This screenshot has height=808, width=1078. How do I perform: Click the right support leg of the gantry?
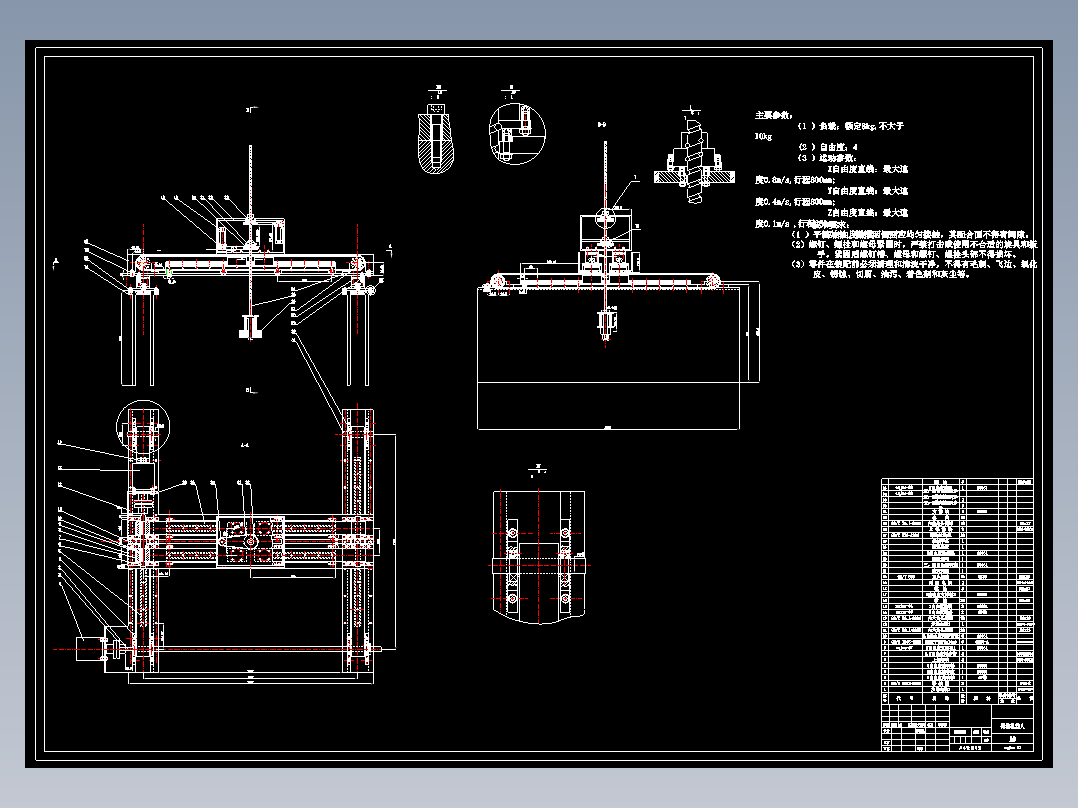pos(358,337)
